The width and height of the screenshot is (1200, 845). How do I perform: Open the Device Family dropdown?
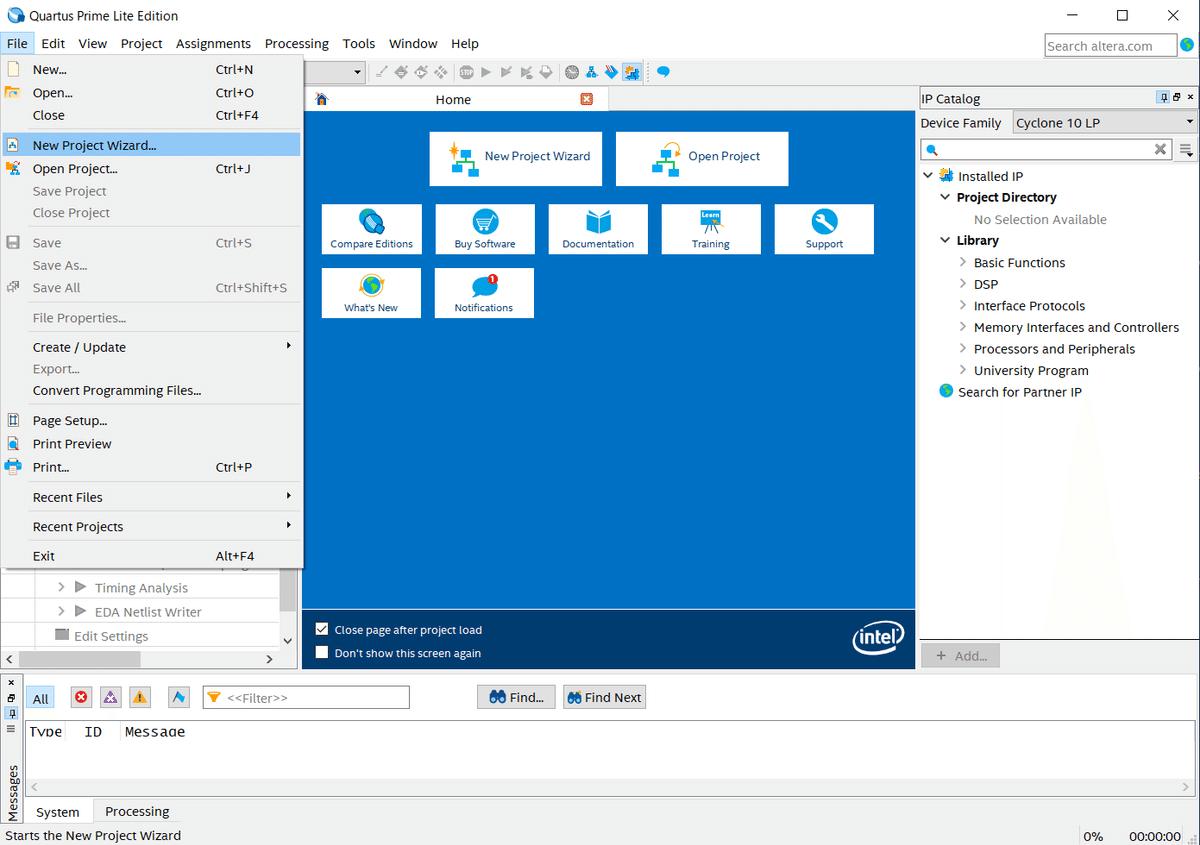[x=1105, y=122]
